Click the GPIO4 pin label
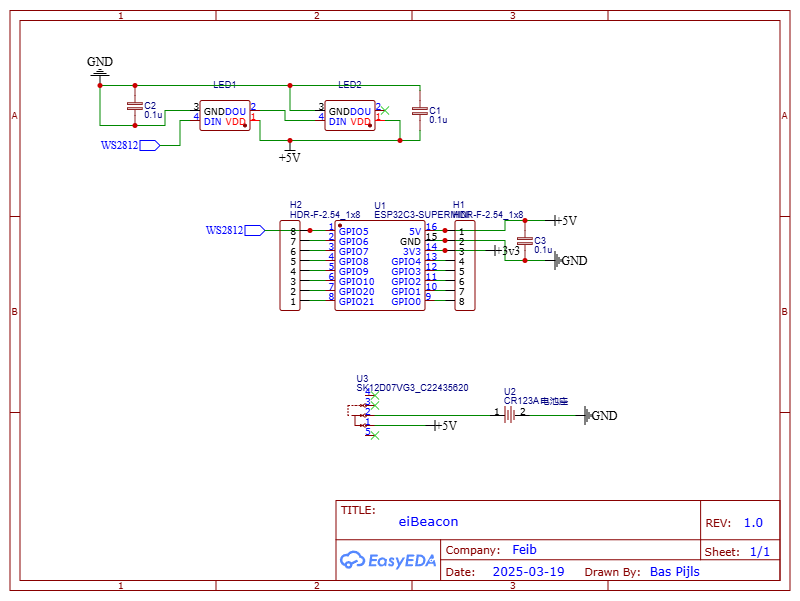800x601 pixels. click(406, 262)
